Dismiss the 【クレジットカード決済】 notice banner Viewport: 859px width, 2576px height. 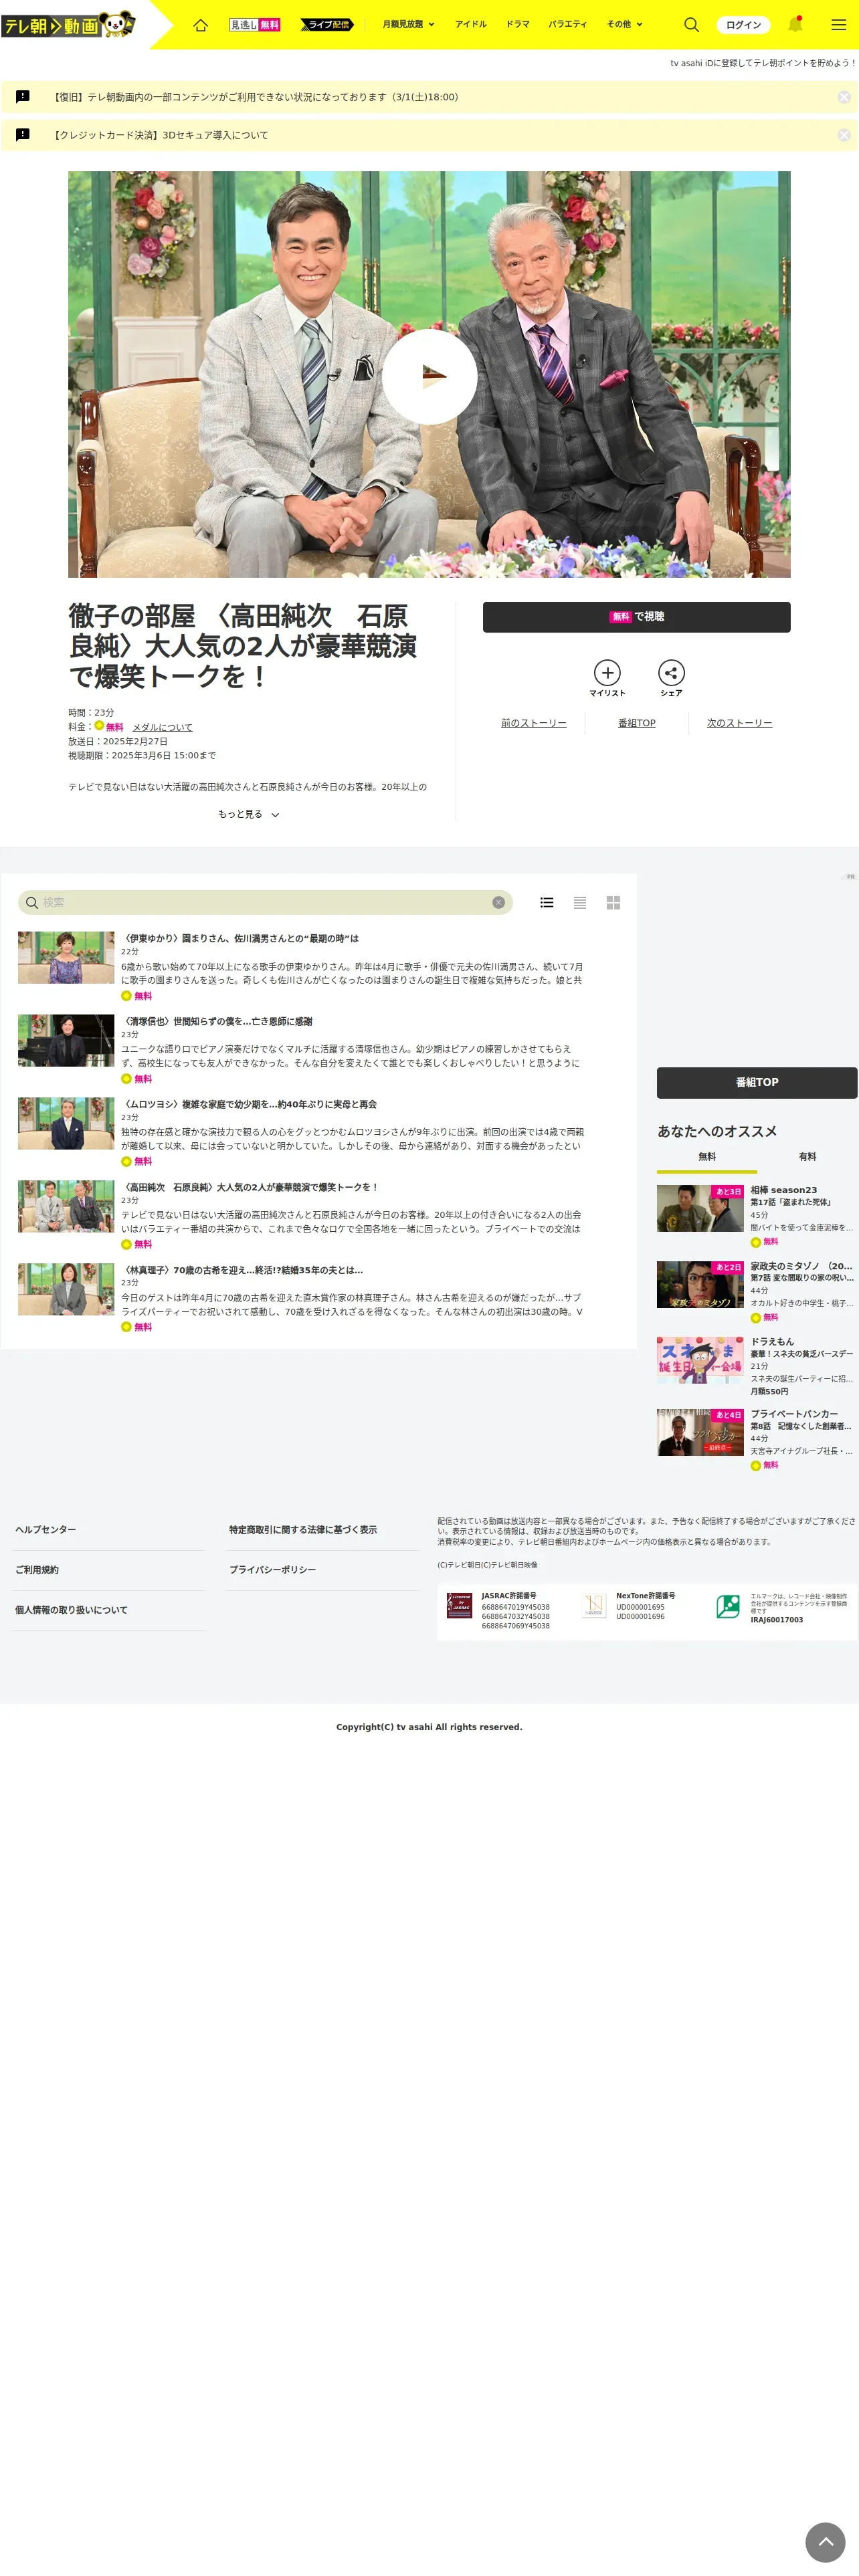coord(844,135)
